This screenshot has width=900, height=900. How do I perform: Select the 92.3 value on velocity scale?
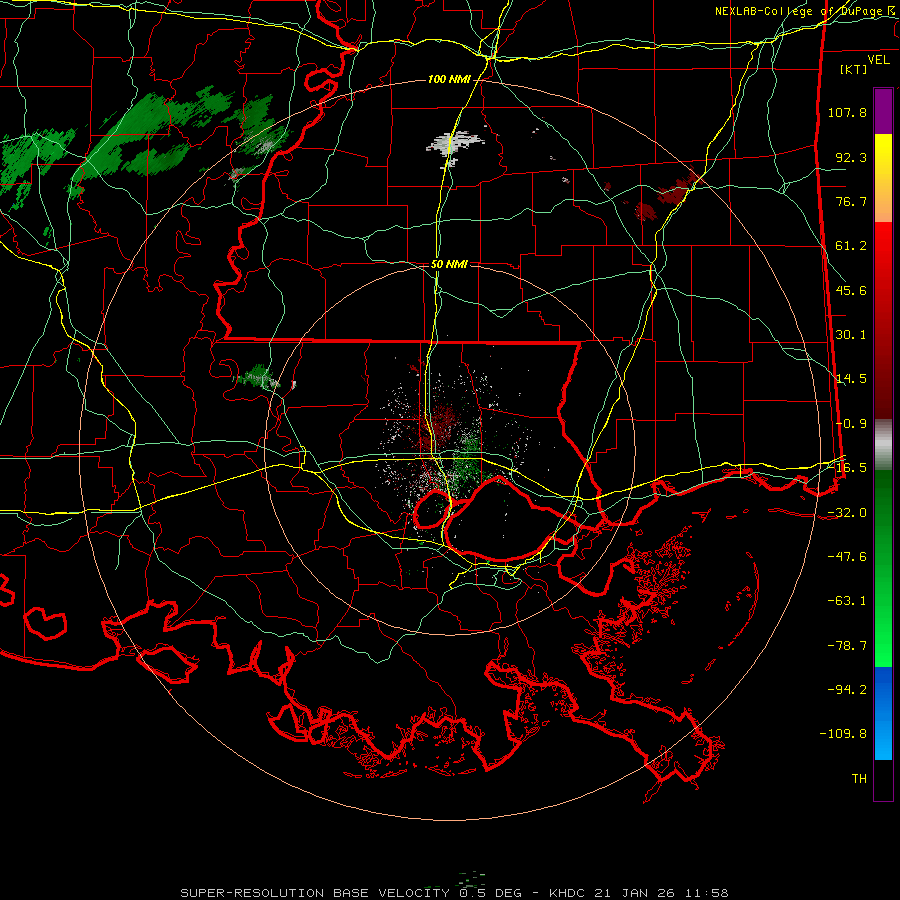[851, 157]
